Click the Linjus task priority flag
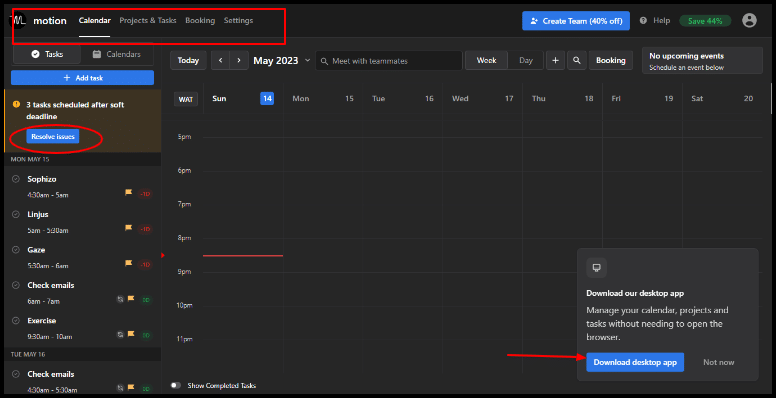The height and width of the screenshot is (398, 776). point(129,228)
